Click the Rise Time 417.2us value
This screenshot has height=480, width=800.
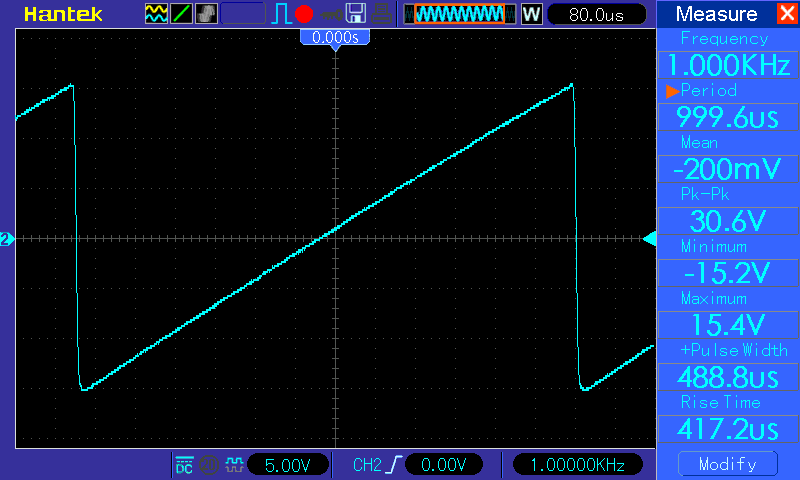pos(728,429)
